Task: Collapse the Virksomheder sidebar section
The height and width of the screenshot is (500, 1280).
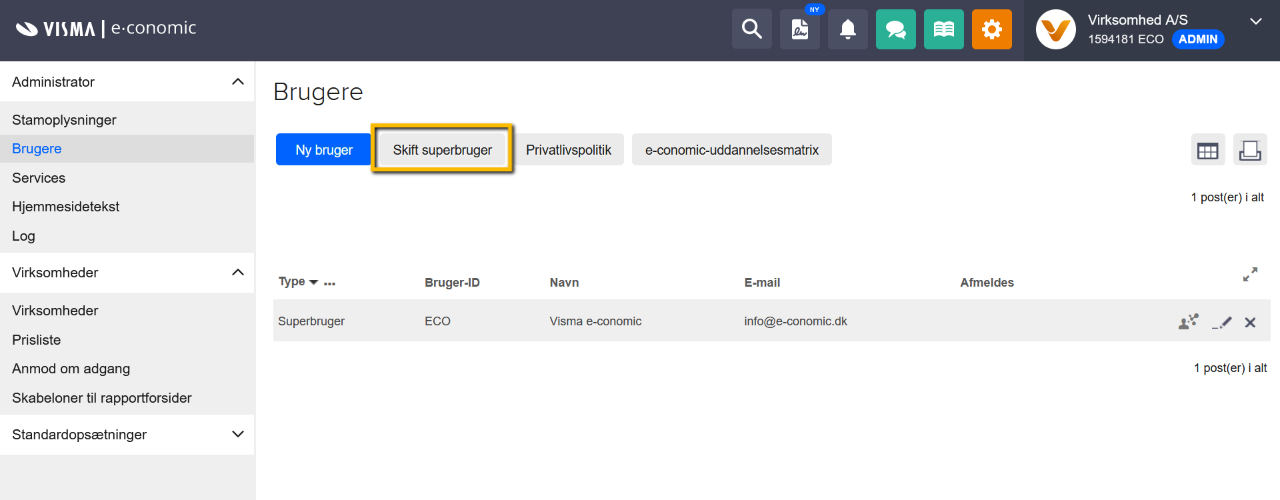Action: (237, 272)
